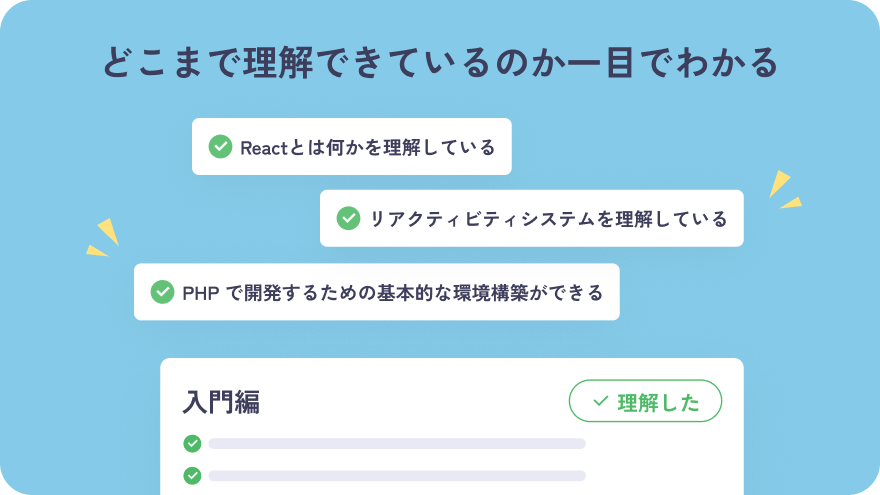Click the green checkmark beside Reactとは何かを理解している

[220, 147]
